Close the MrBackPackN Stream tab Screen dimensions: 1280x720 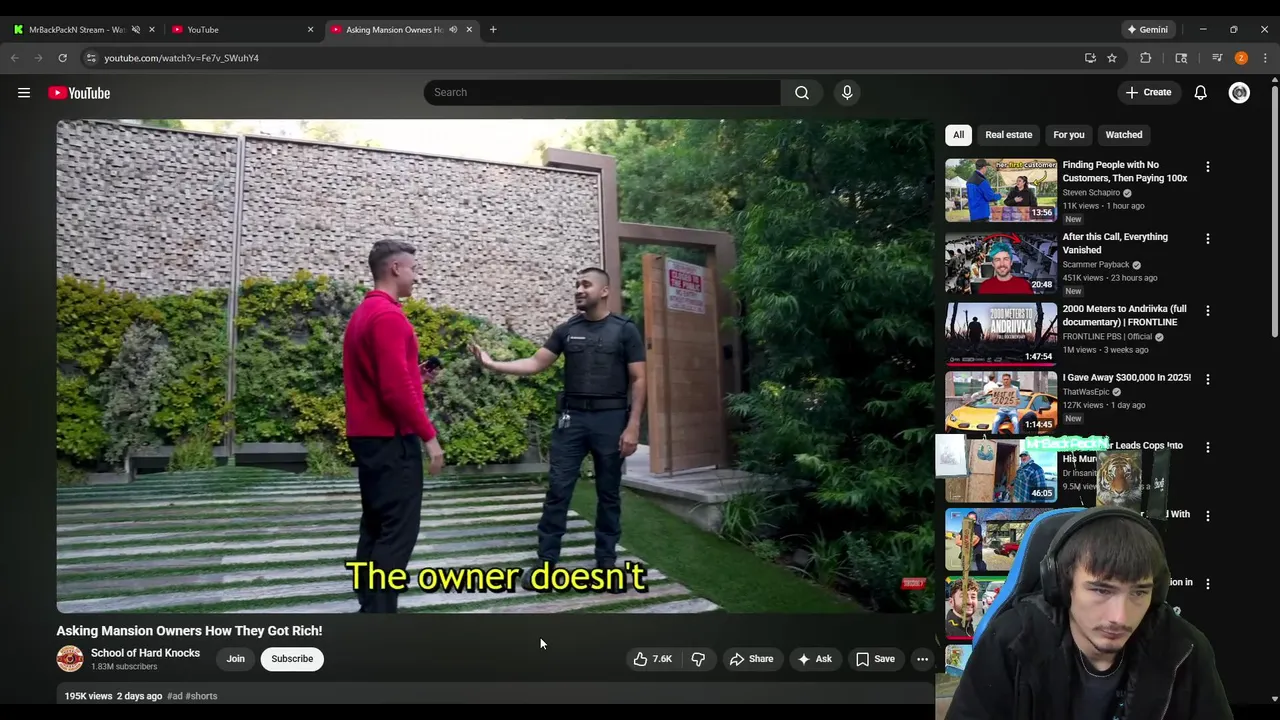pyautogui.click(x=152, y=29)
